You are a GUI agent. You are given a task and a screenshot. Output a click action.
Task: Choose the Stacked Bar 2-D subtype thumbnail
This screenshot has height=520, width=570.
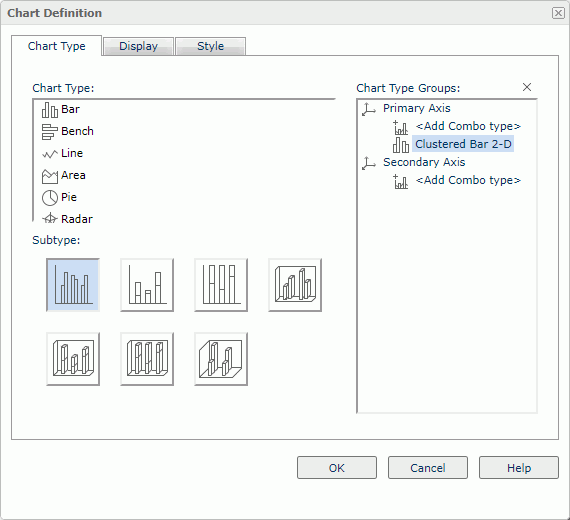pos(147,285)
